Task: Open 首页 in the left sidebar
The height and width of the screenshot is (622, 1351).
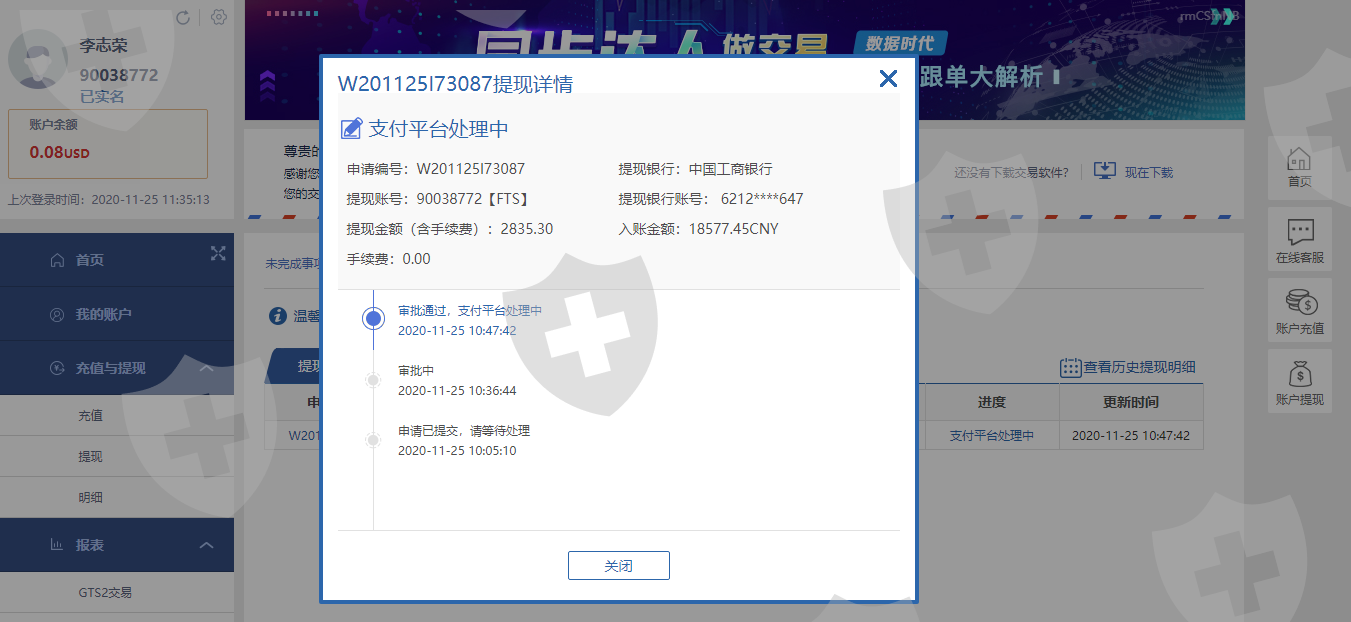Action: [117, 260]
